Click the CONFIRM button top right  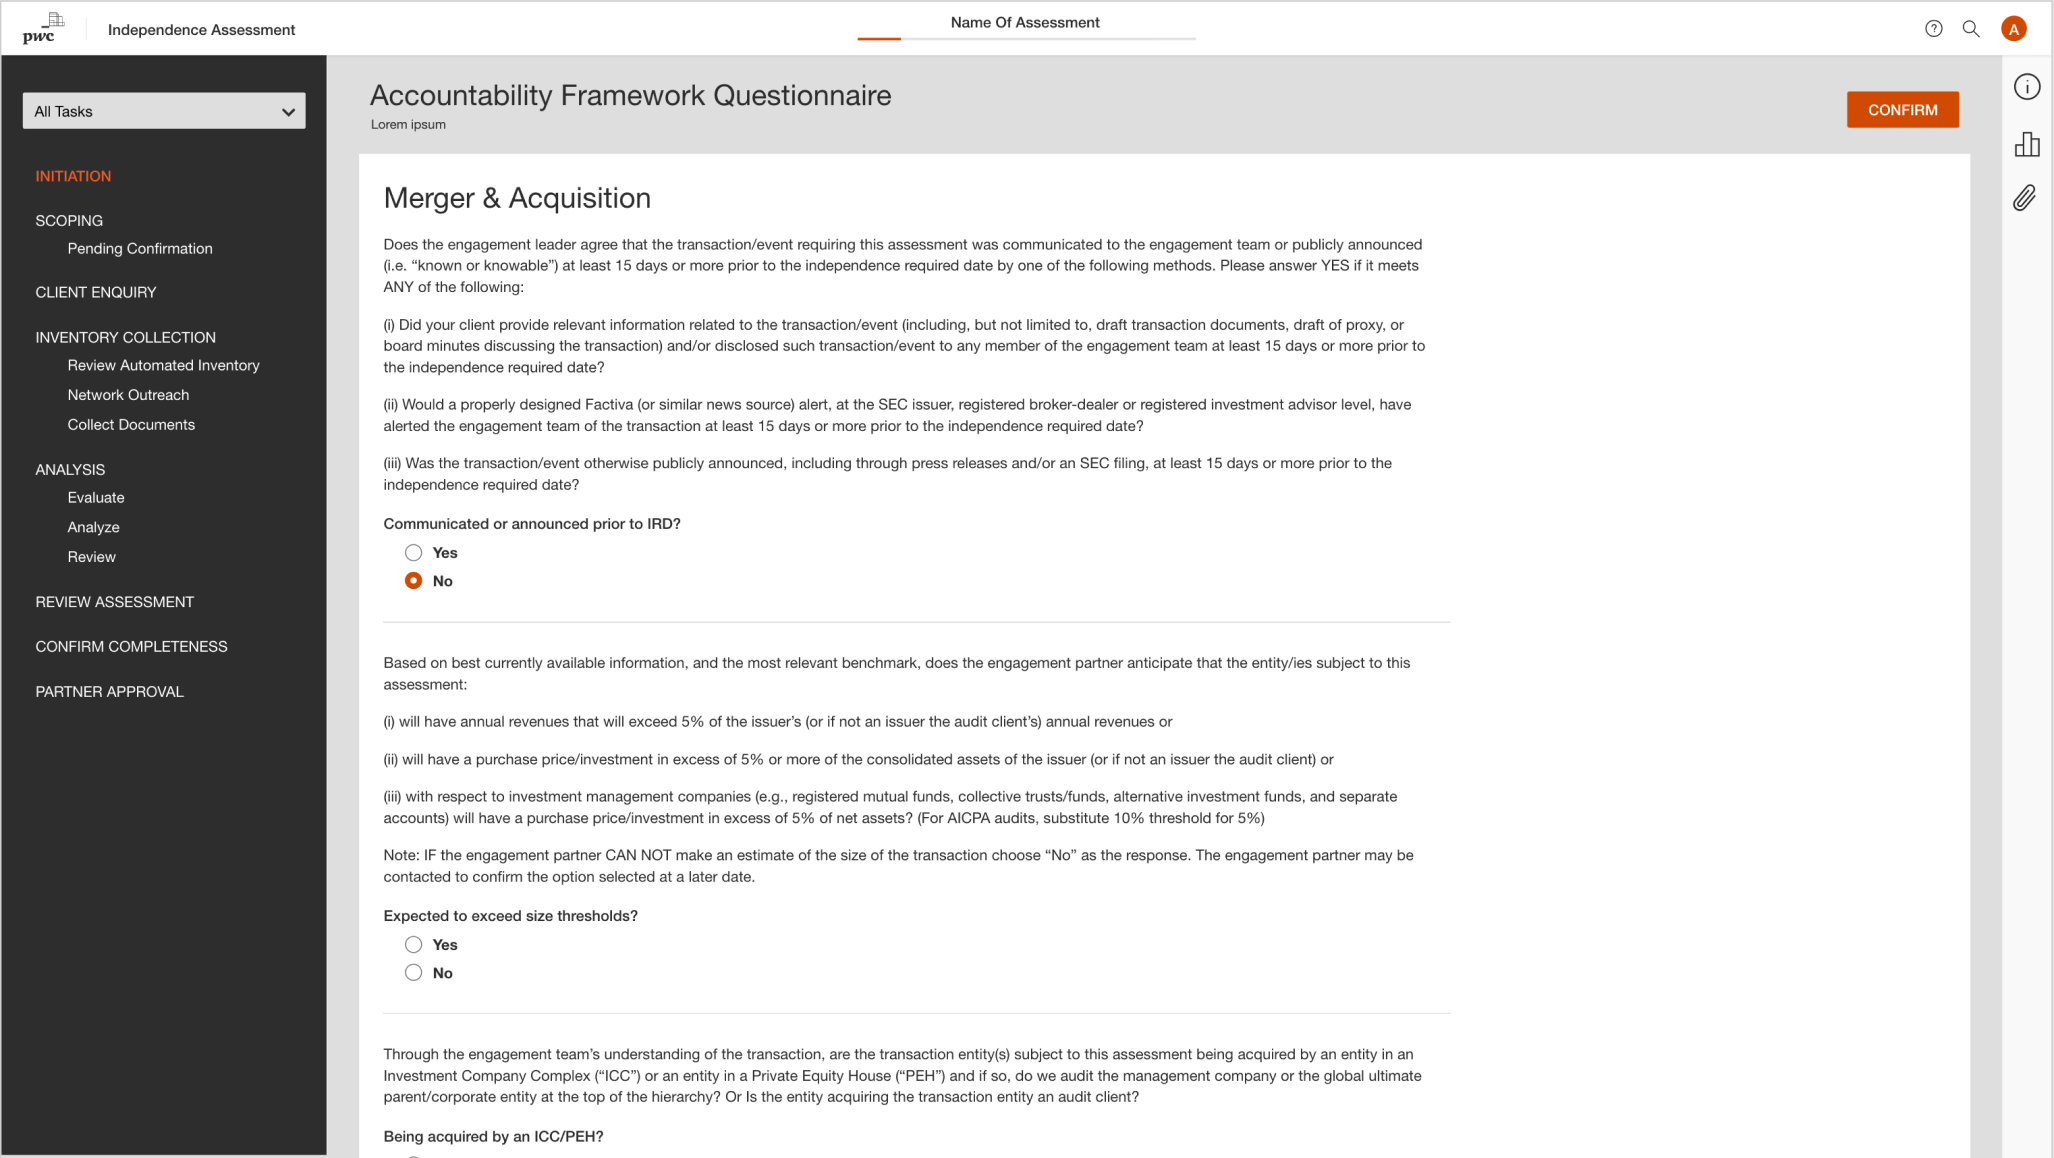(1903, 109)
